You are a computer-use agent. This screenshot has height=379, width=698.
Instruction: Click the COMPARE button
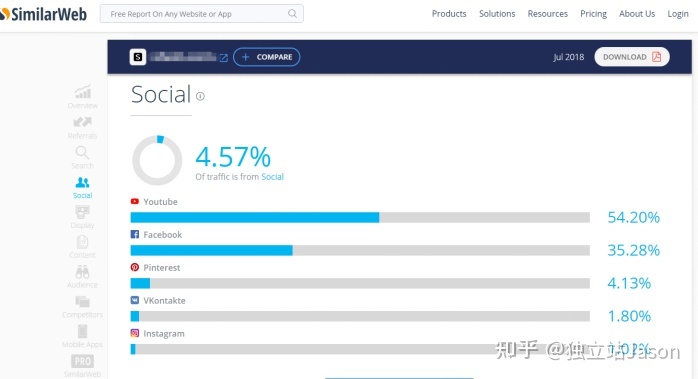(x=267, y=57)
